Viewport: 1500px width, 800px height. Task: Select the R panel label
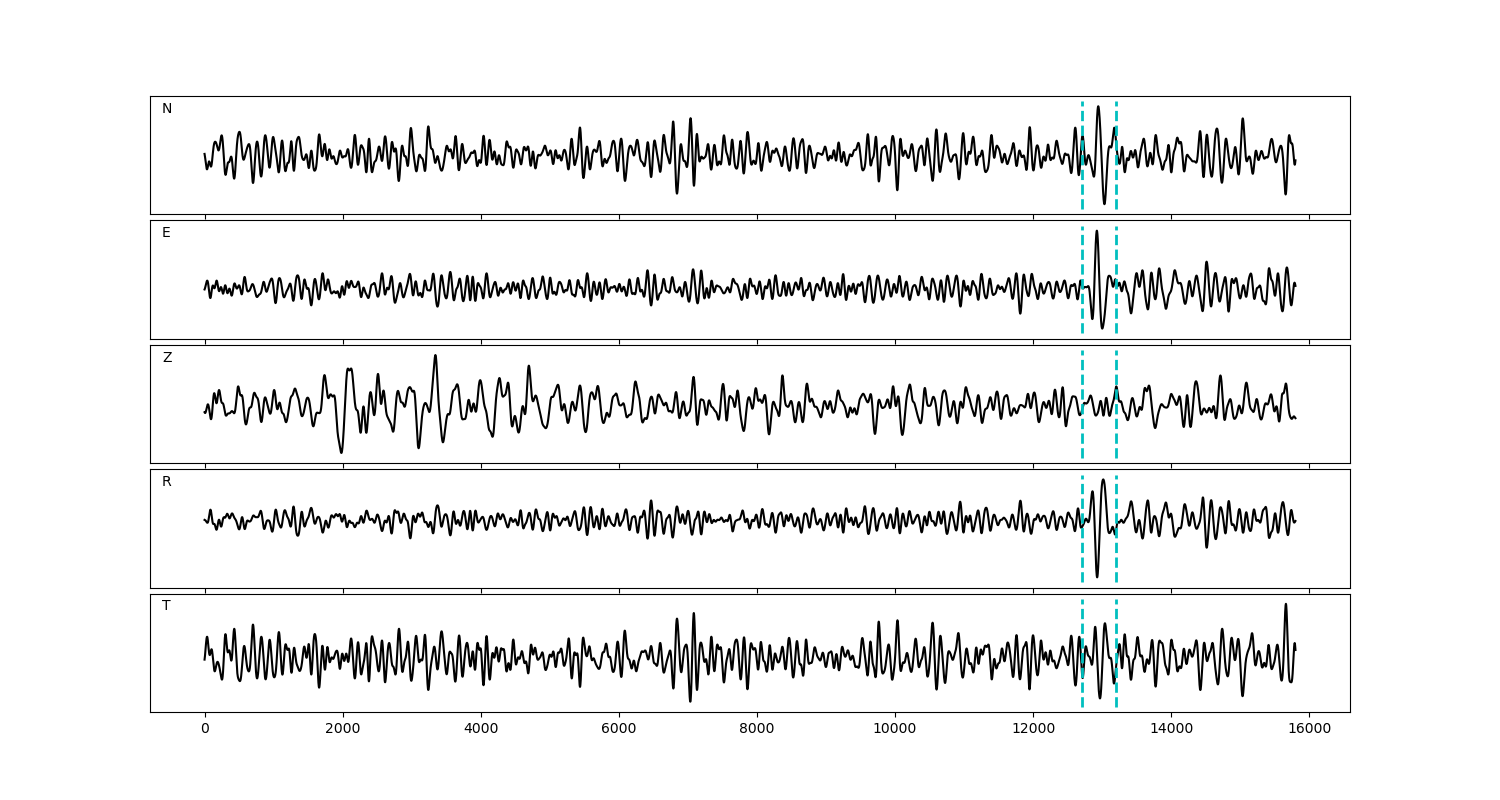tap(167, 482)
